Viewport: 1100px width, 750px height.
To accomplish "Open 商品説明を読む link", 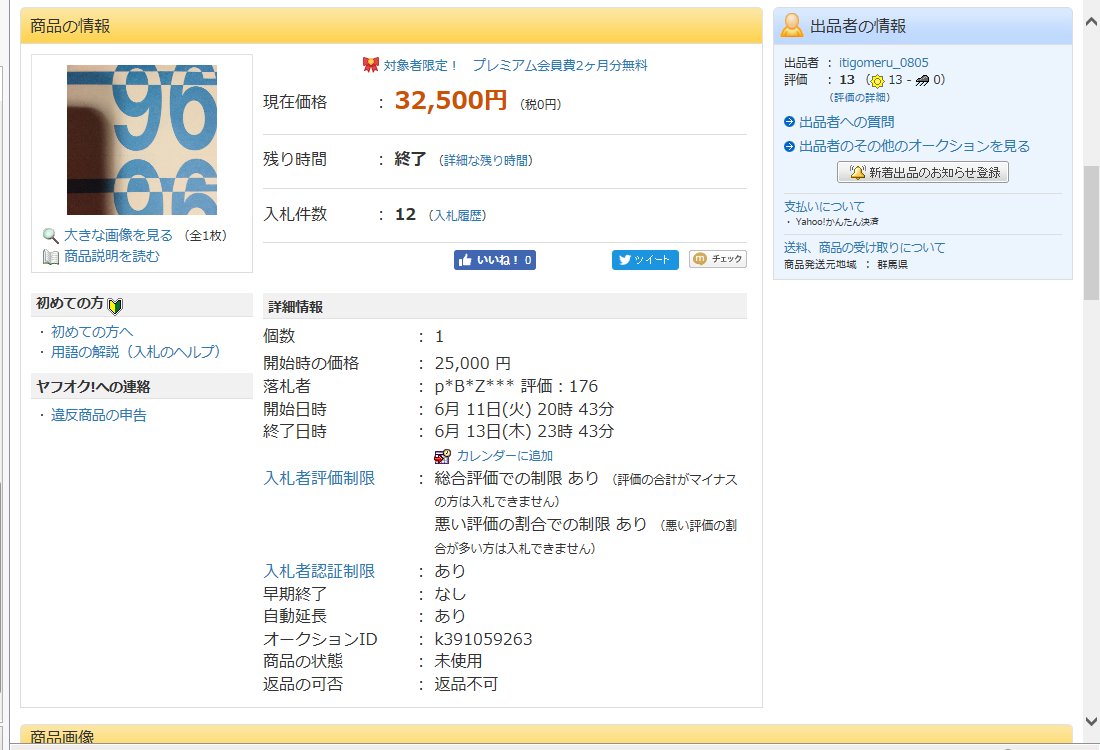I will 112,256.
